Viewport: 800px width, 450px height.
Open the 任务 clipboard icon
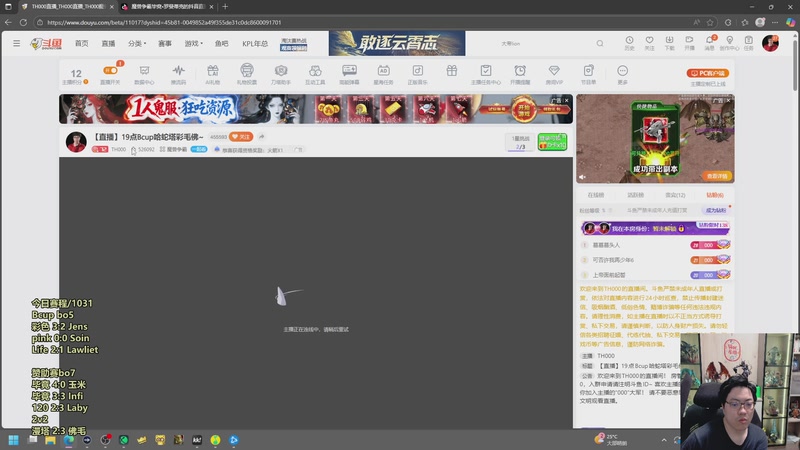(748, 43)
